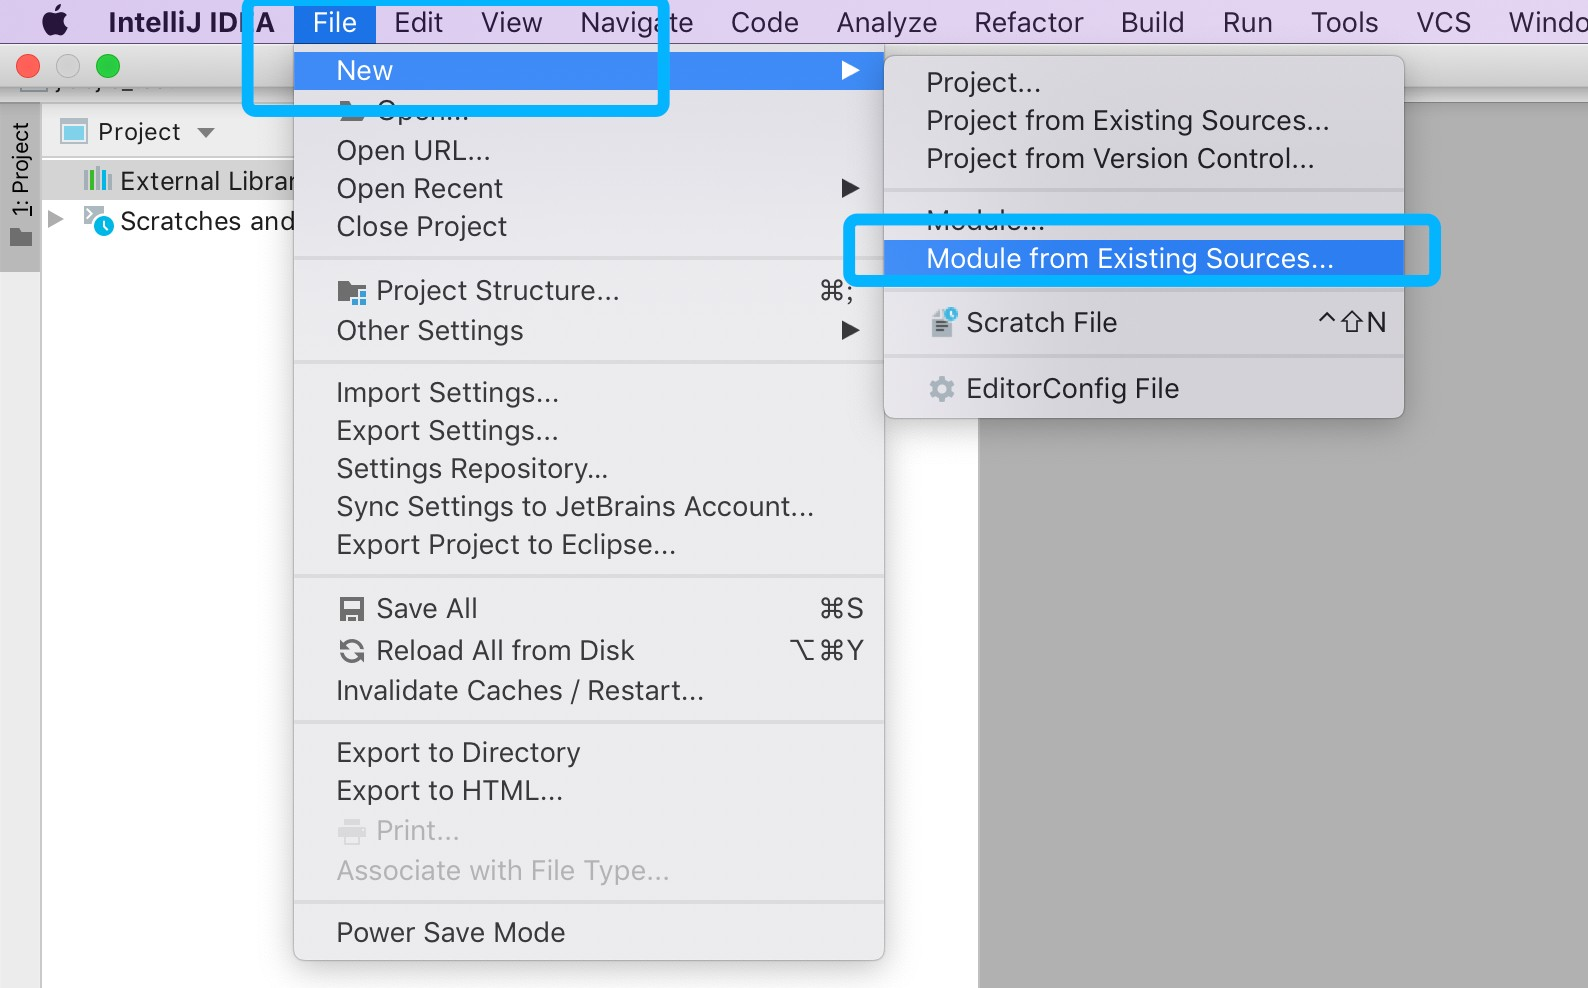Select Export Project to Eclipse
Viewport: 1588px width, 988px height.
coord(505,545)
